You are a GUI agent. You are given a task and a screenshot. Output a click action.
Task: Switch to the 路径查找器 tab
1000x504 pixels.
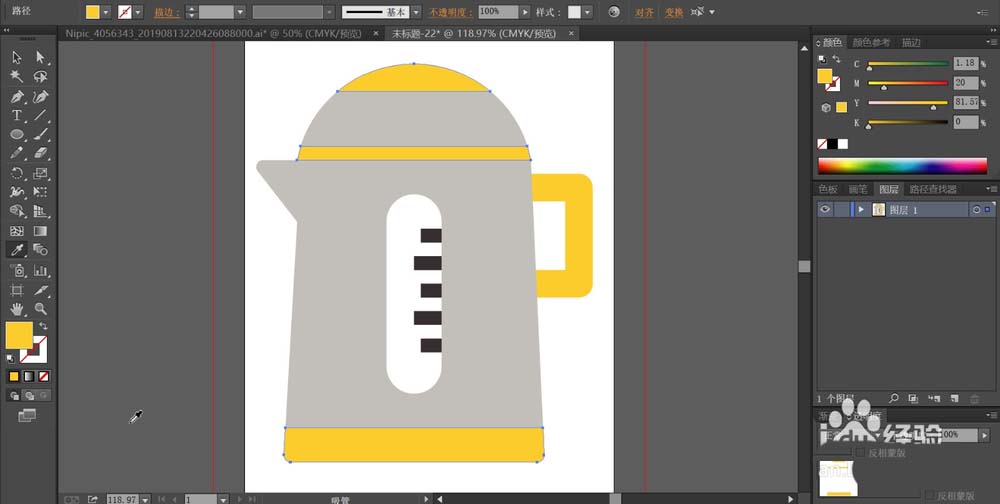pyautogui.click(x=932, y=188)
